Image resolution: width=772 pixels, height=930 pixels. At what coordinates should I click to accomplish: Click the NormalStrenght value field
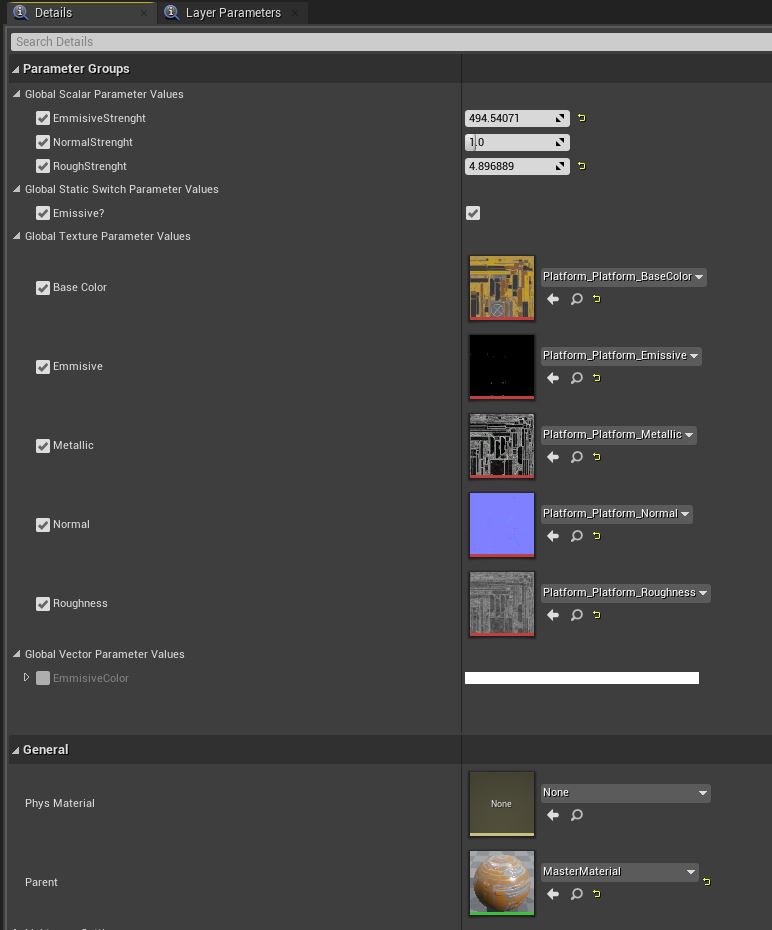[517, 142]
